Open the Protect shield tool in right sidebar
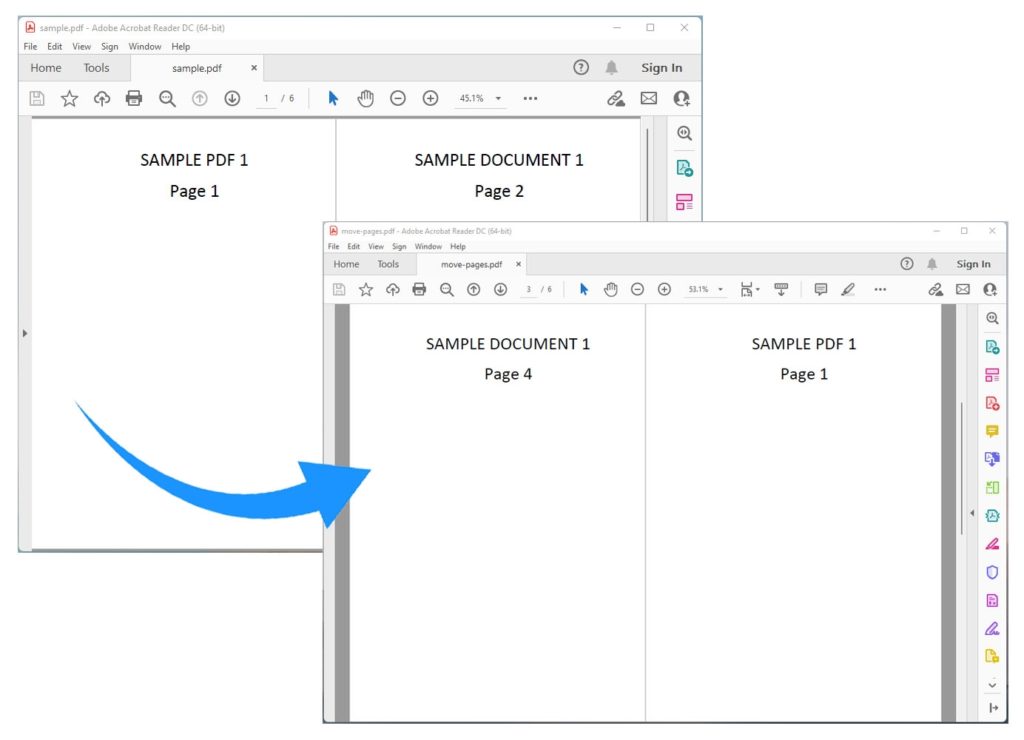This screenshot has height=740, width=1024. coord(992,572)
